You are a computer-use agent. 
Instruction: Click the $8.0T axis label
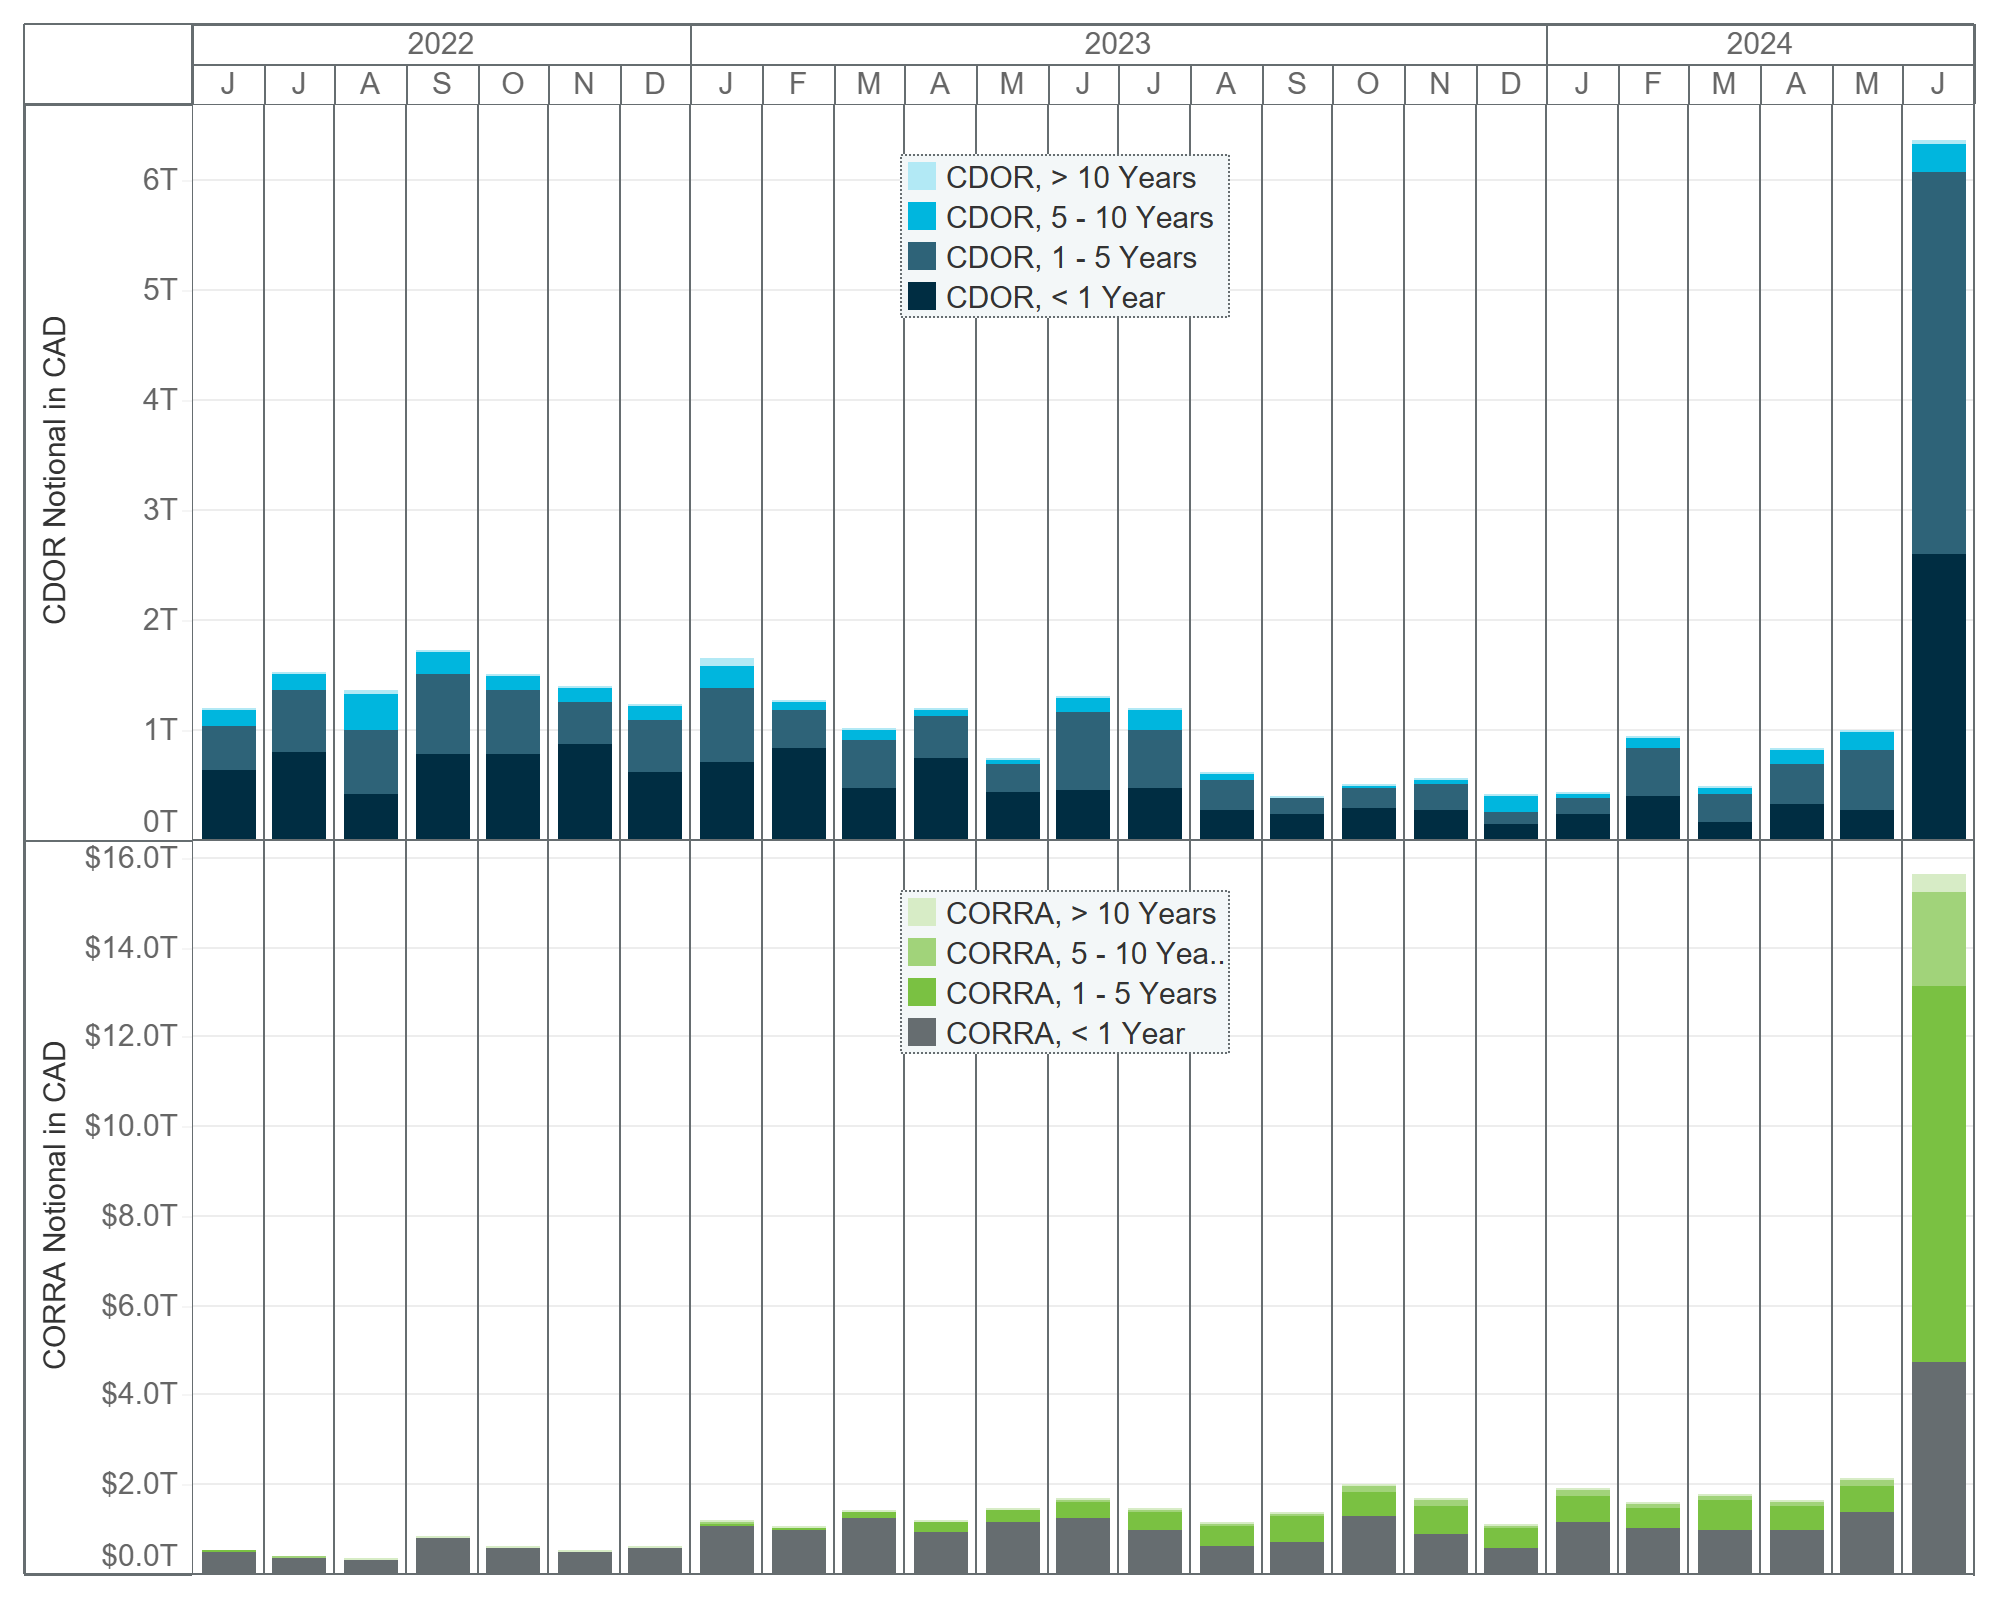point(139,1215)
